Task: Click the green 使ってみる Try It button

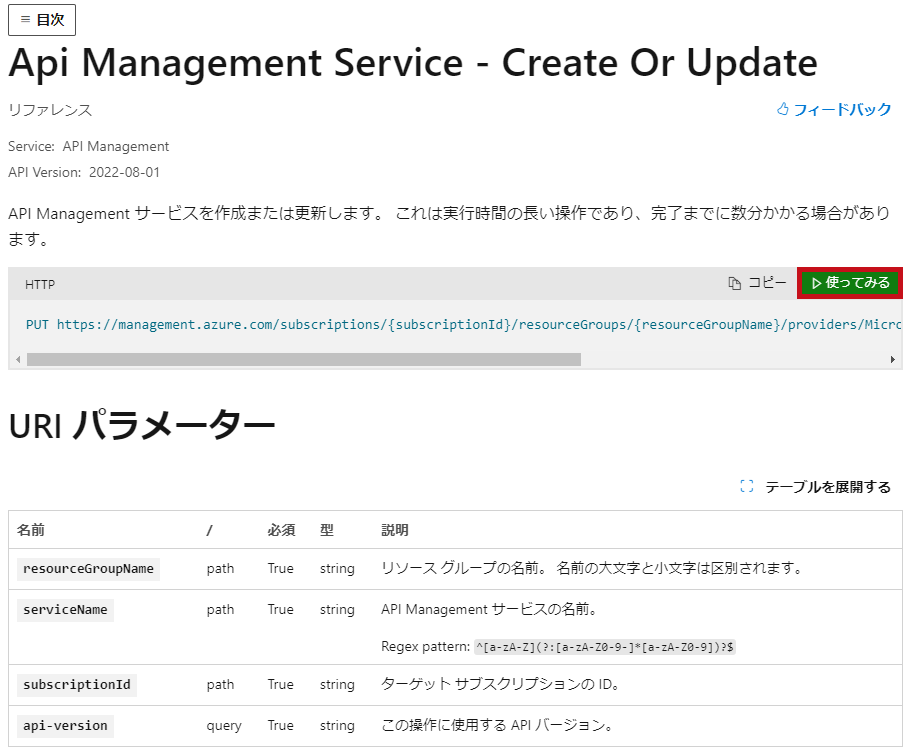Action: coord(850,283)
